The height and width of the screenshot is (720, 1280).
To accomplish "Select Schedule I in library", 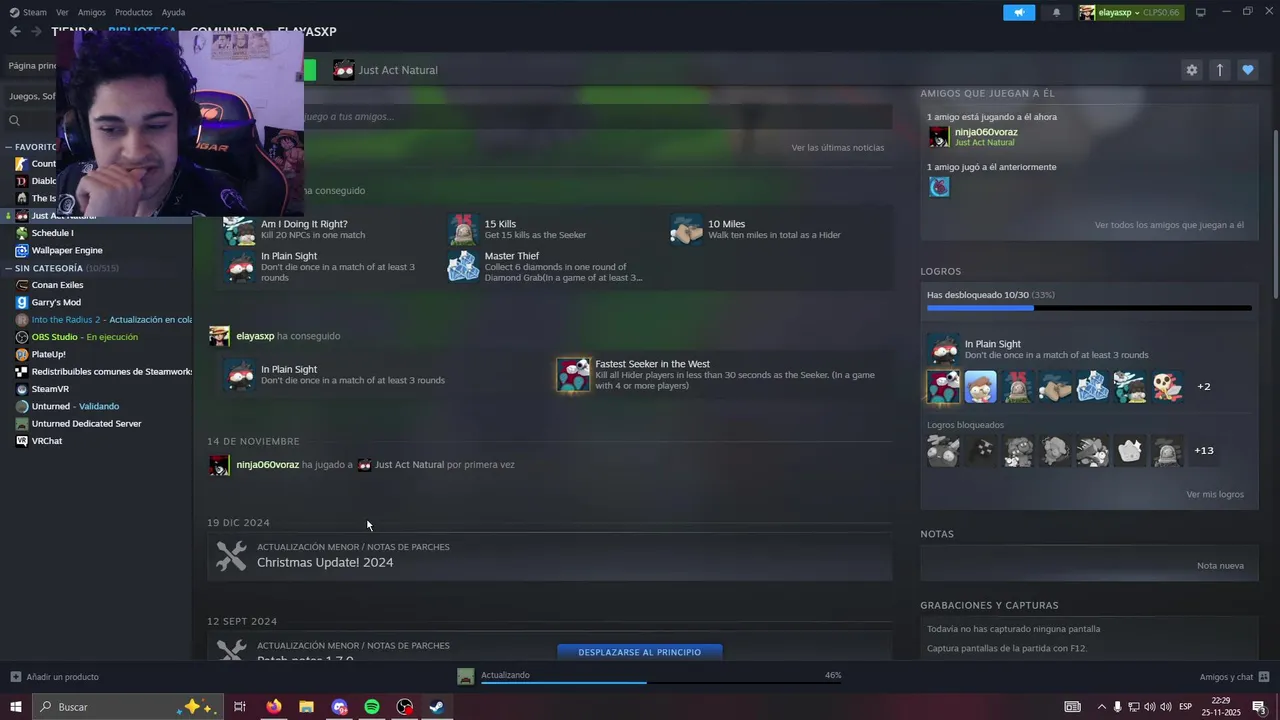I will click(52, 233).
